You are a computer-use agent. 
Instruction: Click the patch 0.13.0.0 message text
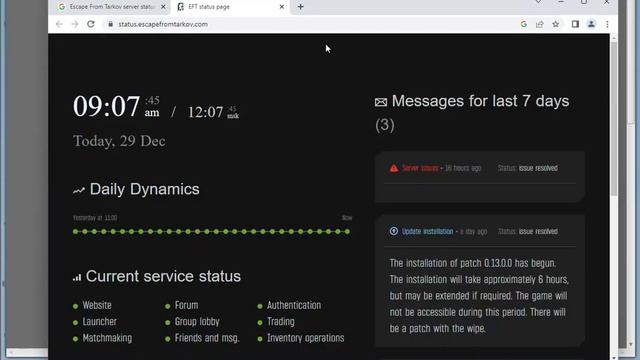point(479,296)
